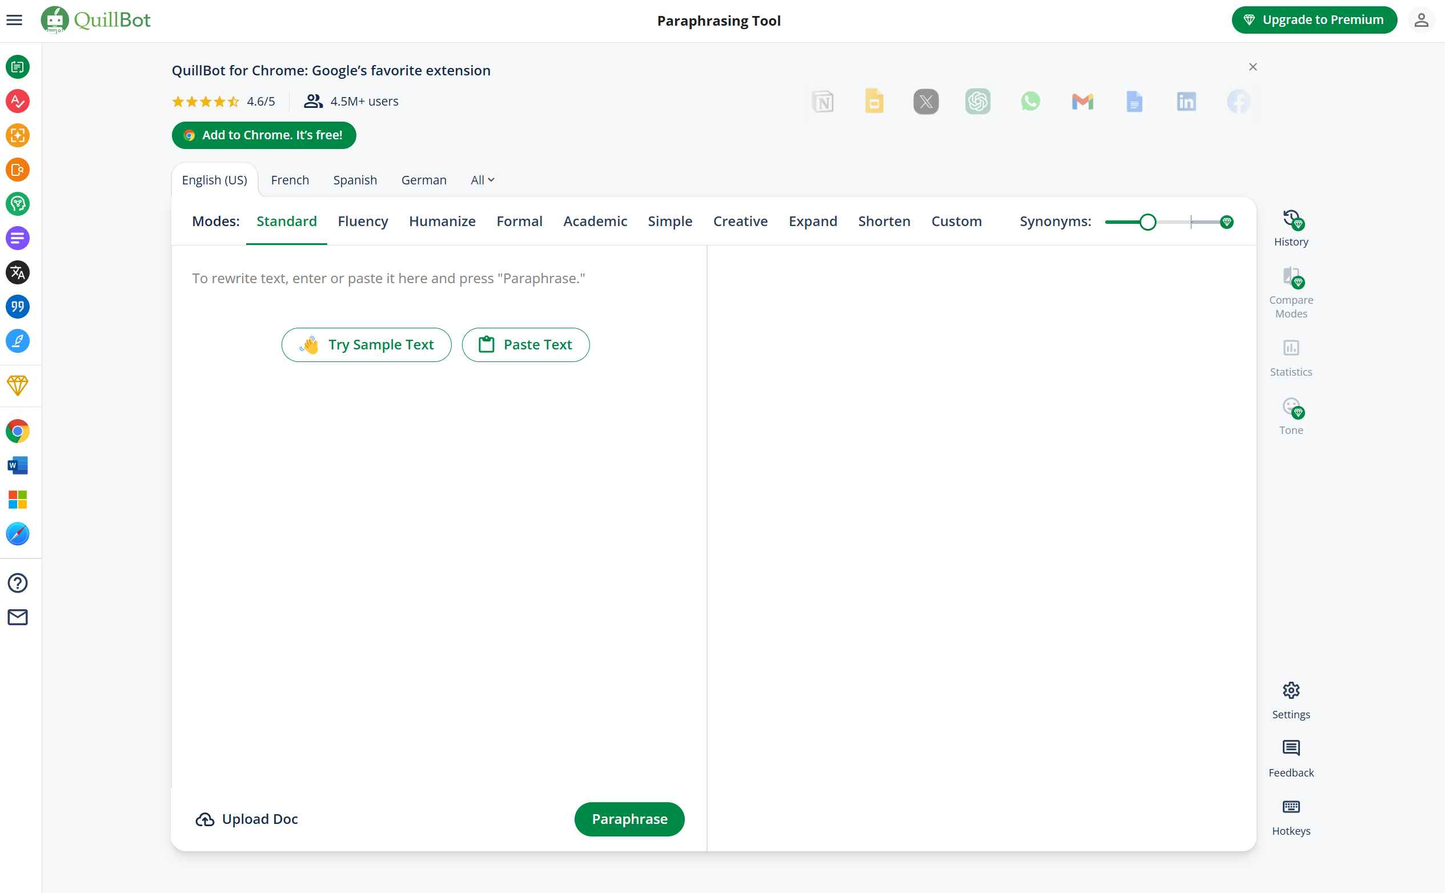The height and width of the screenshot is (893, 1445).
Task: Select the English (US) language tab
Action: click(214, 180)
